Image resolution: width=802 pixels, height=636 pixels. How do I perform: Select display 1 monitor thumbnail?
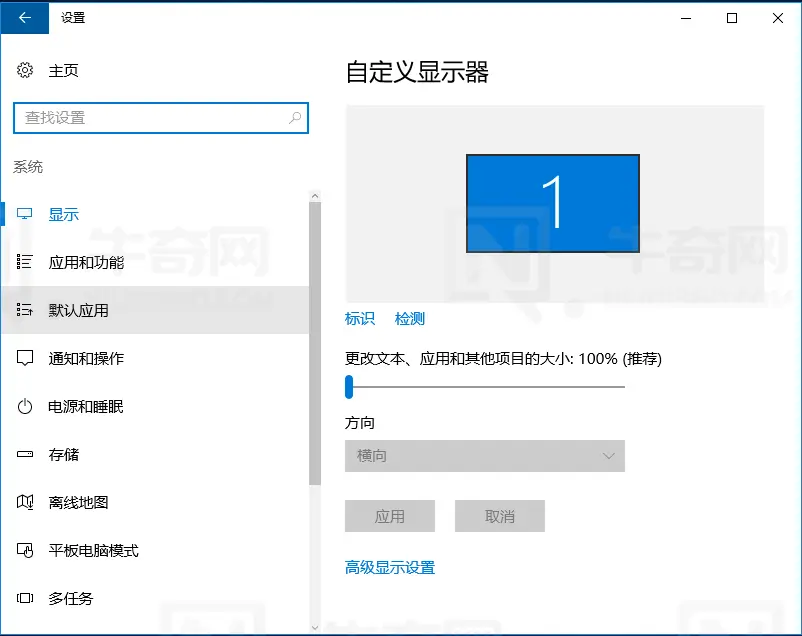(553, 203)
